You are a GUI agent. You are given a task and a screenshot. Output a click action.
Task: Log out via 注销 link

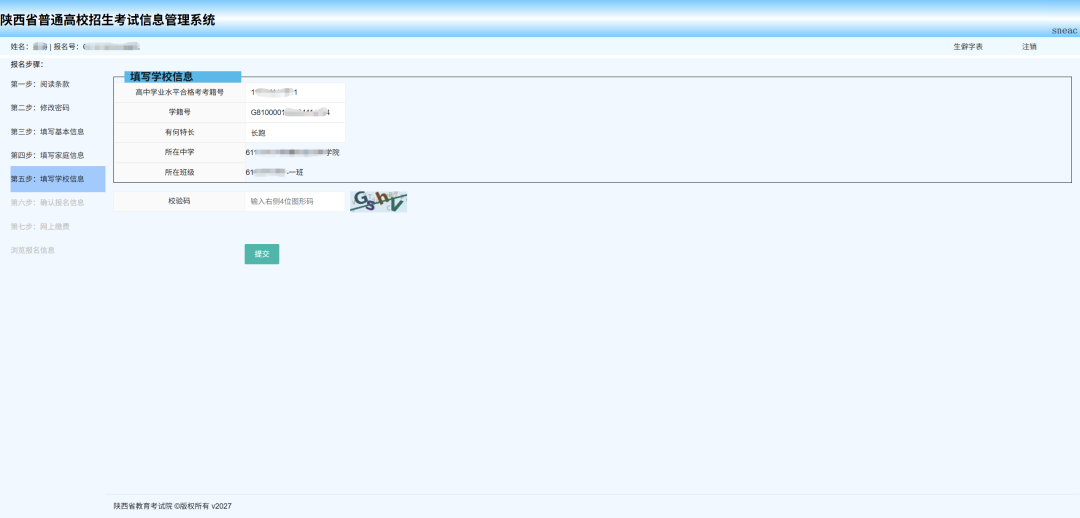pyautogui.click(x=1029, y=47)
